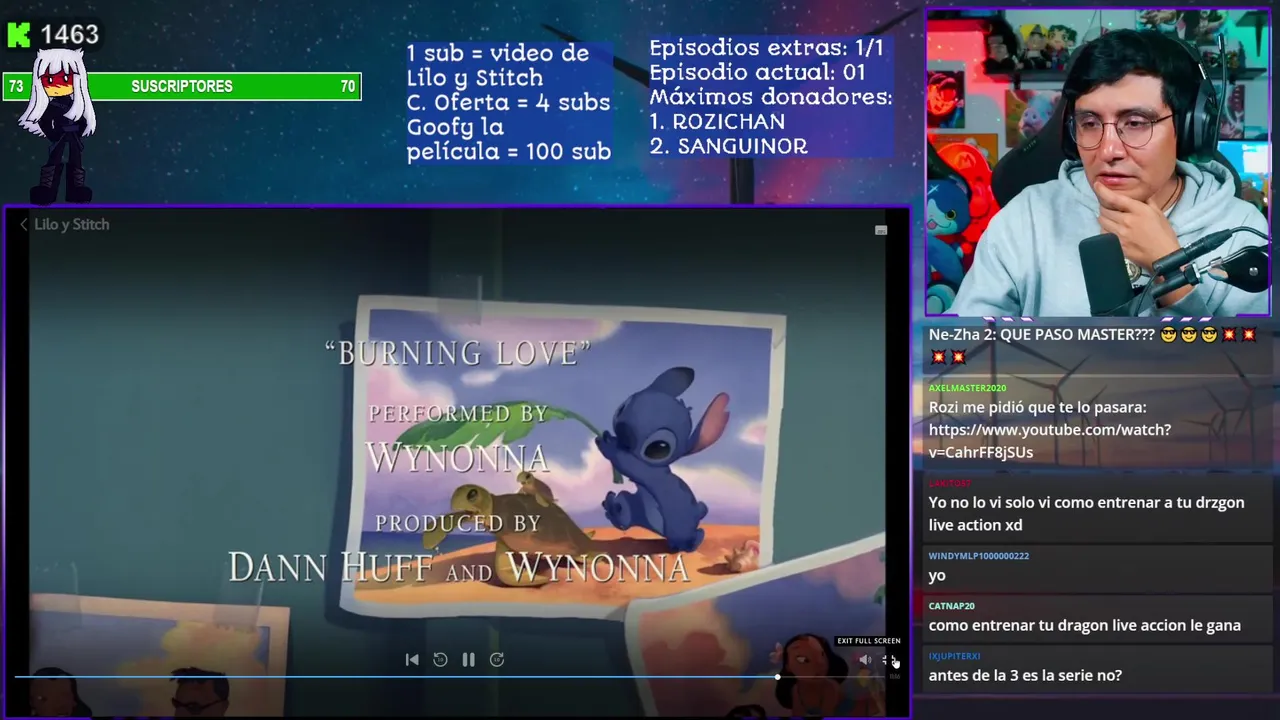Click chat message 'antes de la 3 es la serie no?'

(x=1025, y=675)
